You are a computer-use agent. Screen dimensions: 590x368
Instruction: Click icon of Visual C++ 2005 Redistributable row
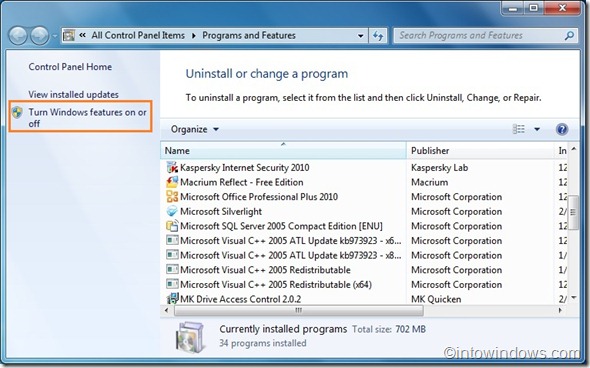click(x=172, y=270)
